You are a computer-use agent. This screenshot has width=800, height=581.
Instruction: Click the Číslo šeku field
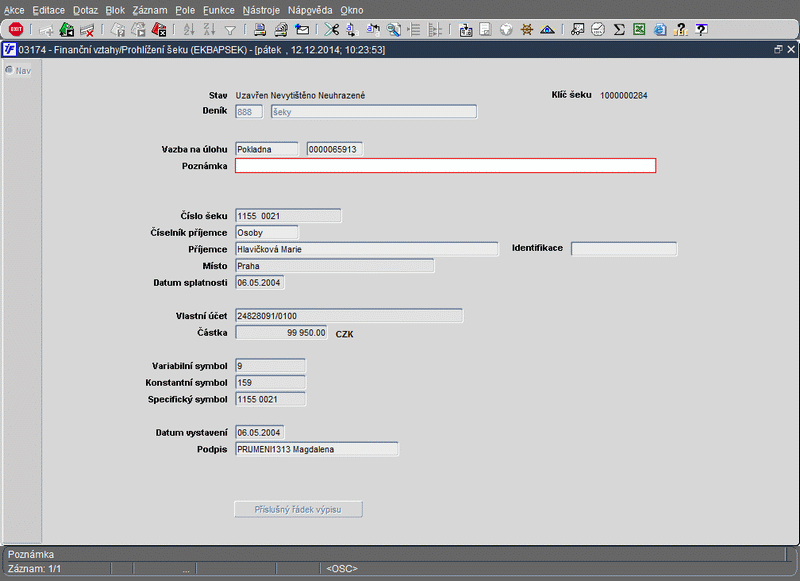click(288, 216)
